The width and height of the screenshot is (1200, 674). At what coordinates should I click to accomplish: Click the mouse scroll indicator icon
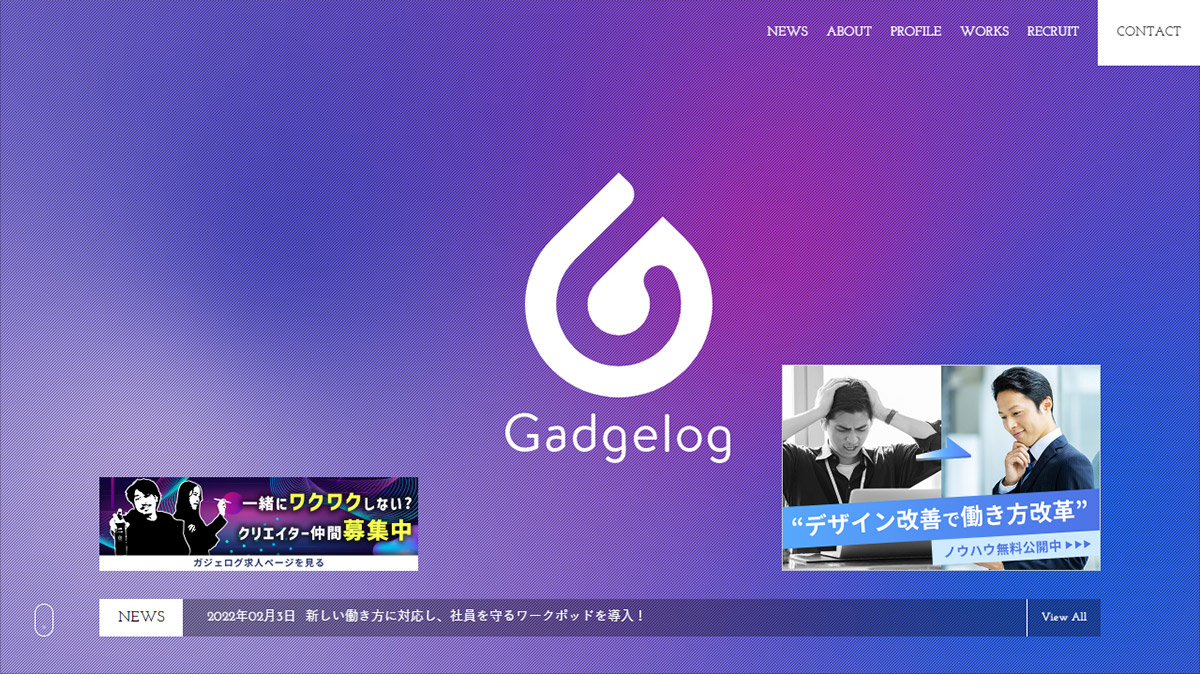click(x=44, y=620)
